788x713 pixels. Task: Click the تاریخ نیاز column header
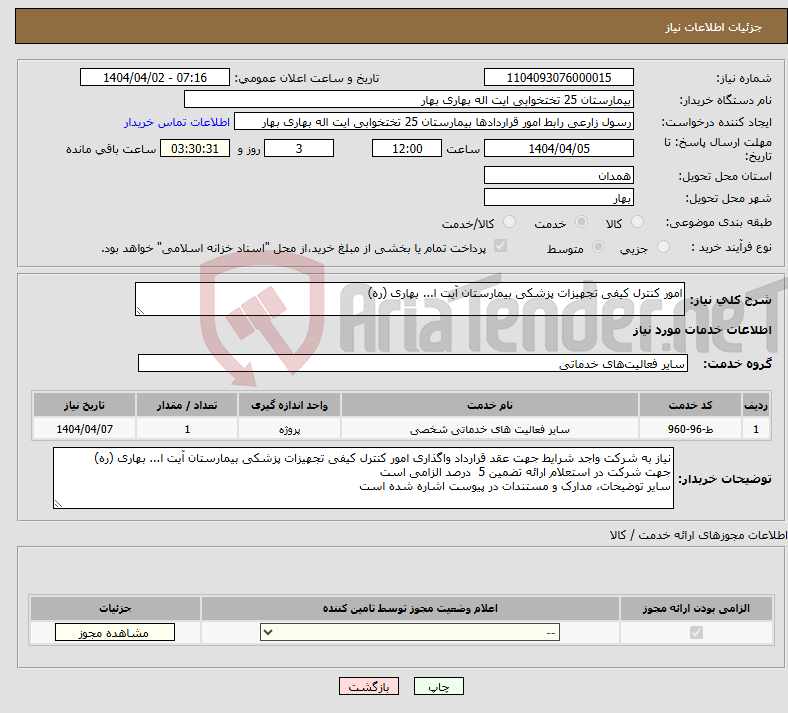coord(84,405)
